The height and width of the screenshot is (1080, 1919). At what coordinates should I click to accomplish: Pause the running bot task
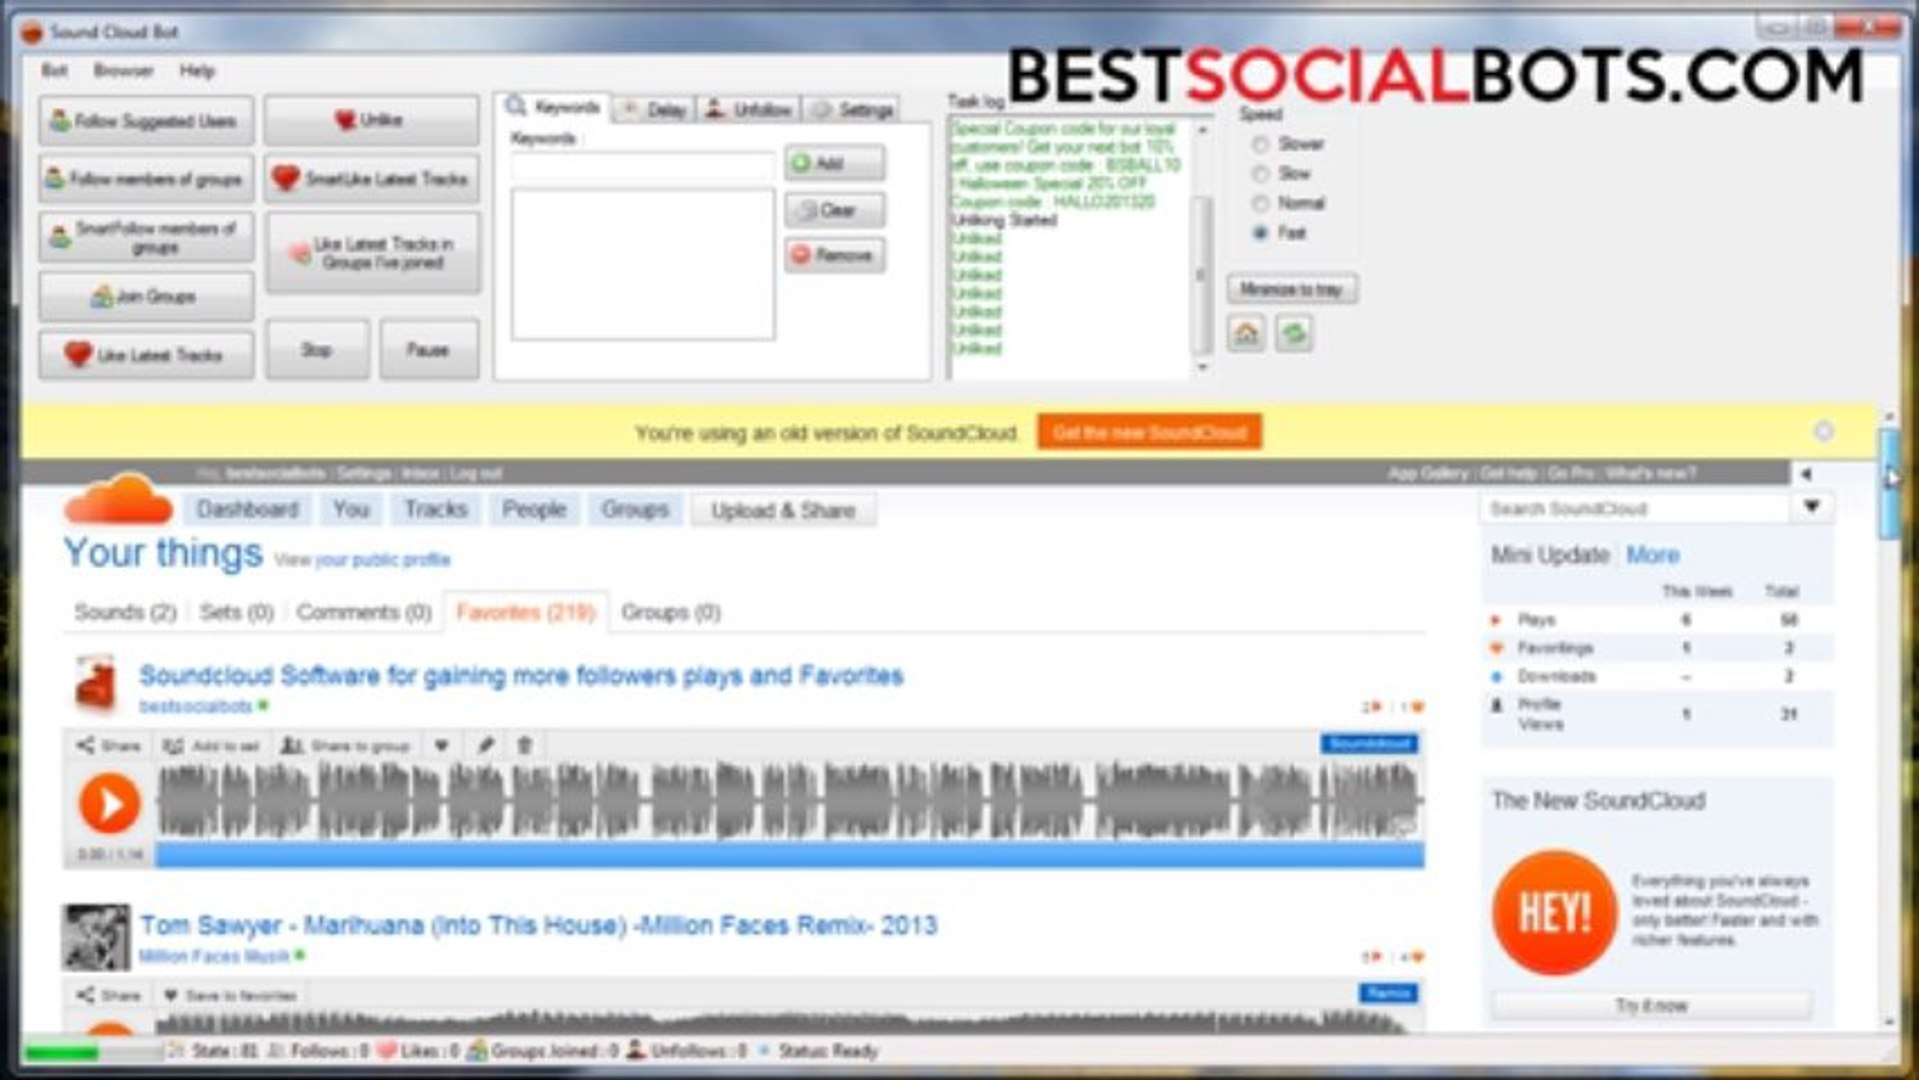coord(428,350)
